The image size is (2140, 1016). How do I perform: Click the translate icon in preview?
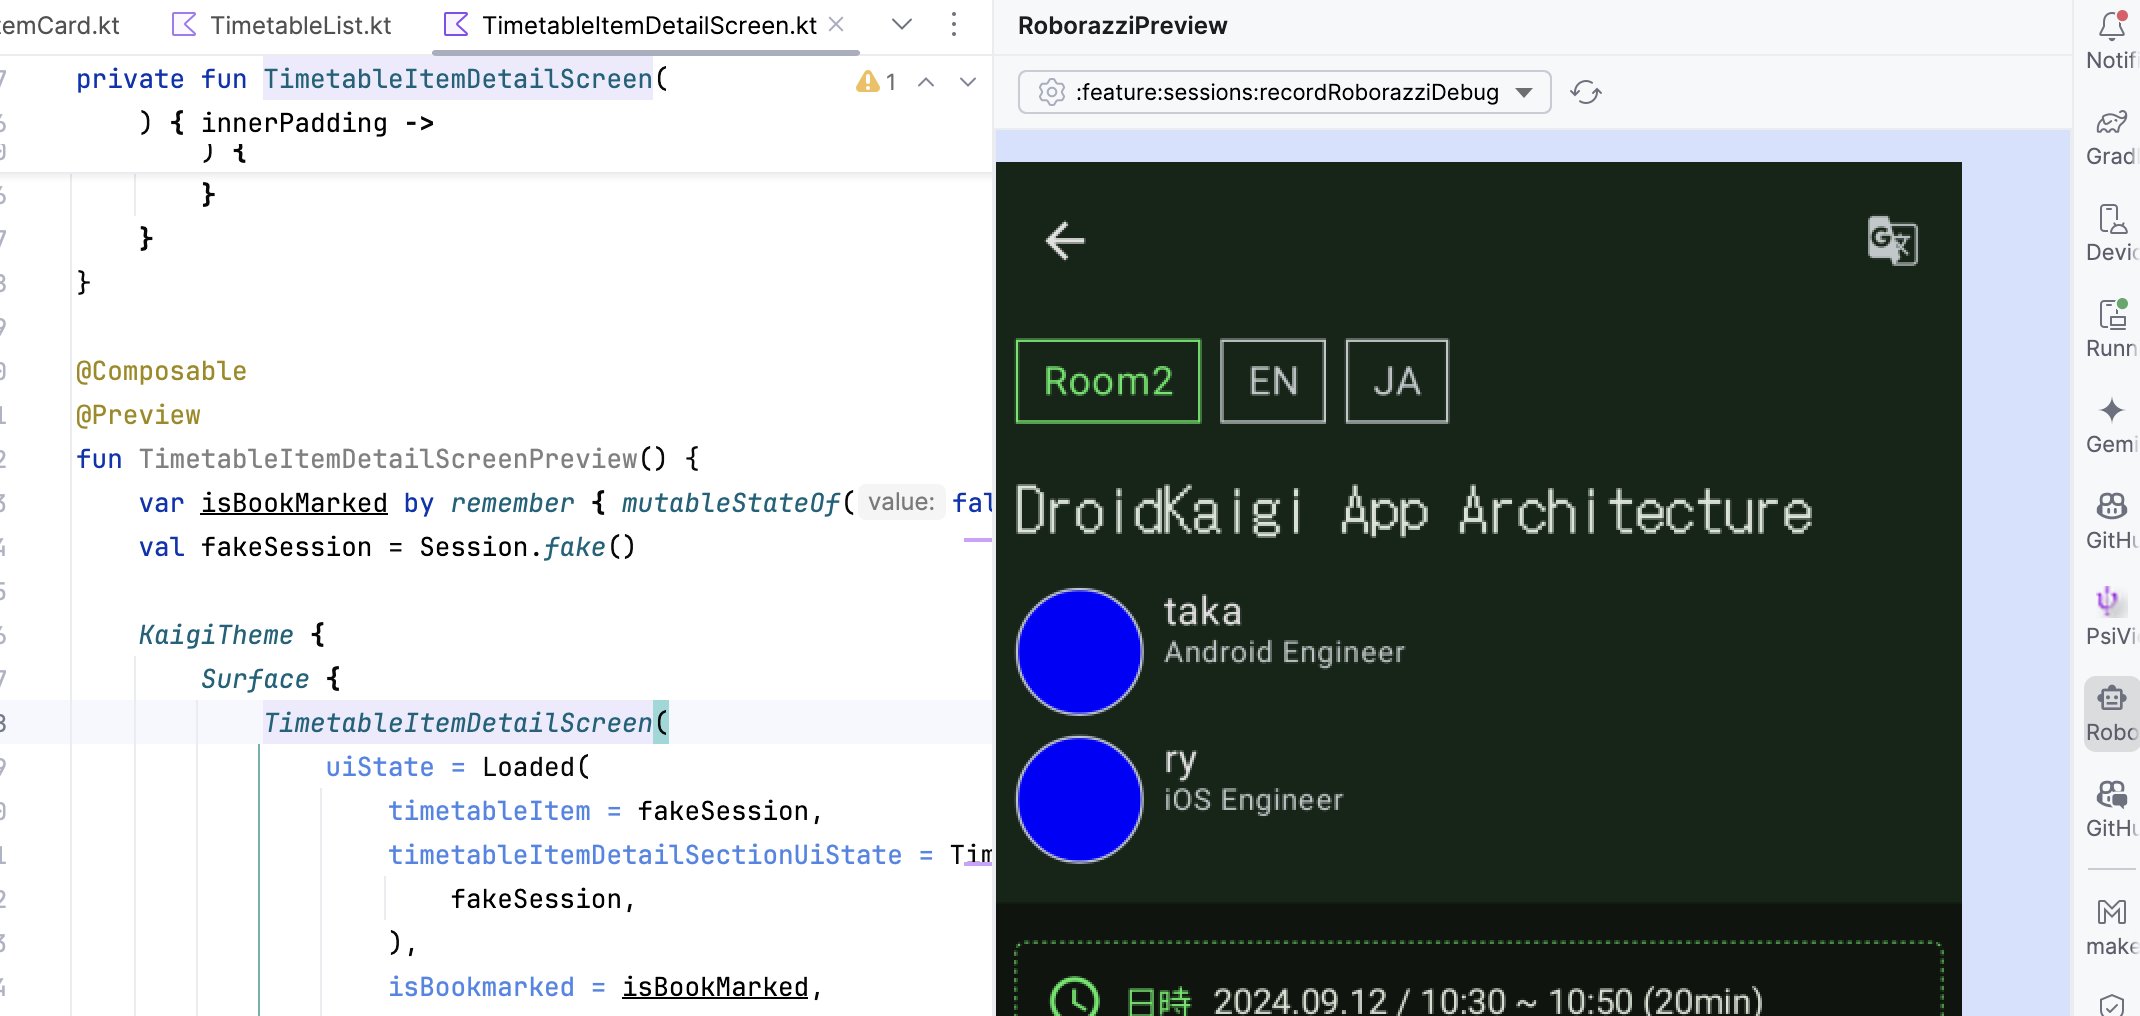pyautogui.click(x=1892, y=240)
